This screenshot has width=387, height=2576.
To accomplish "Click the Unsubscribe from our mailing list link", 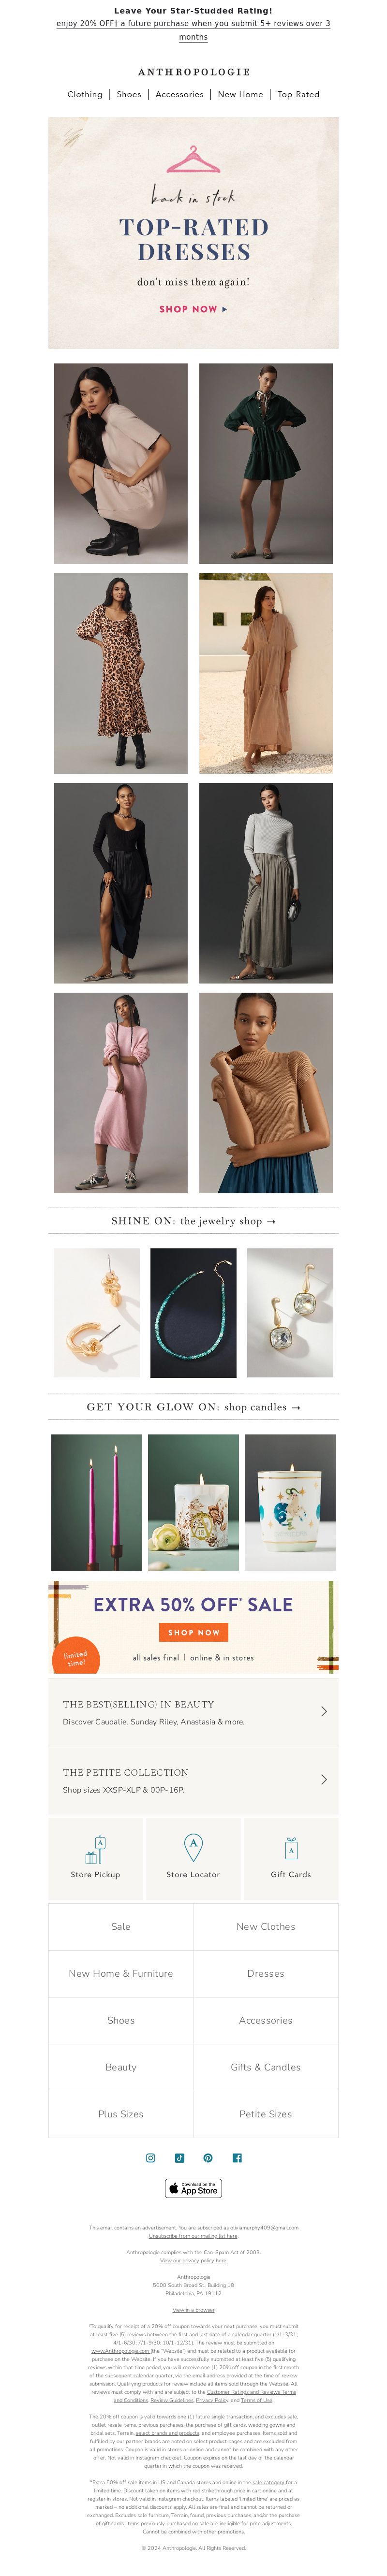I will tap(193, 2236).
